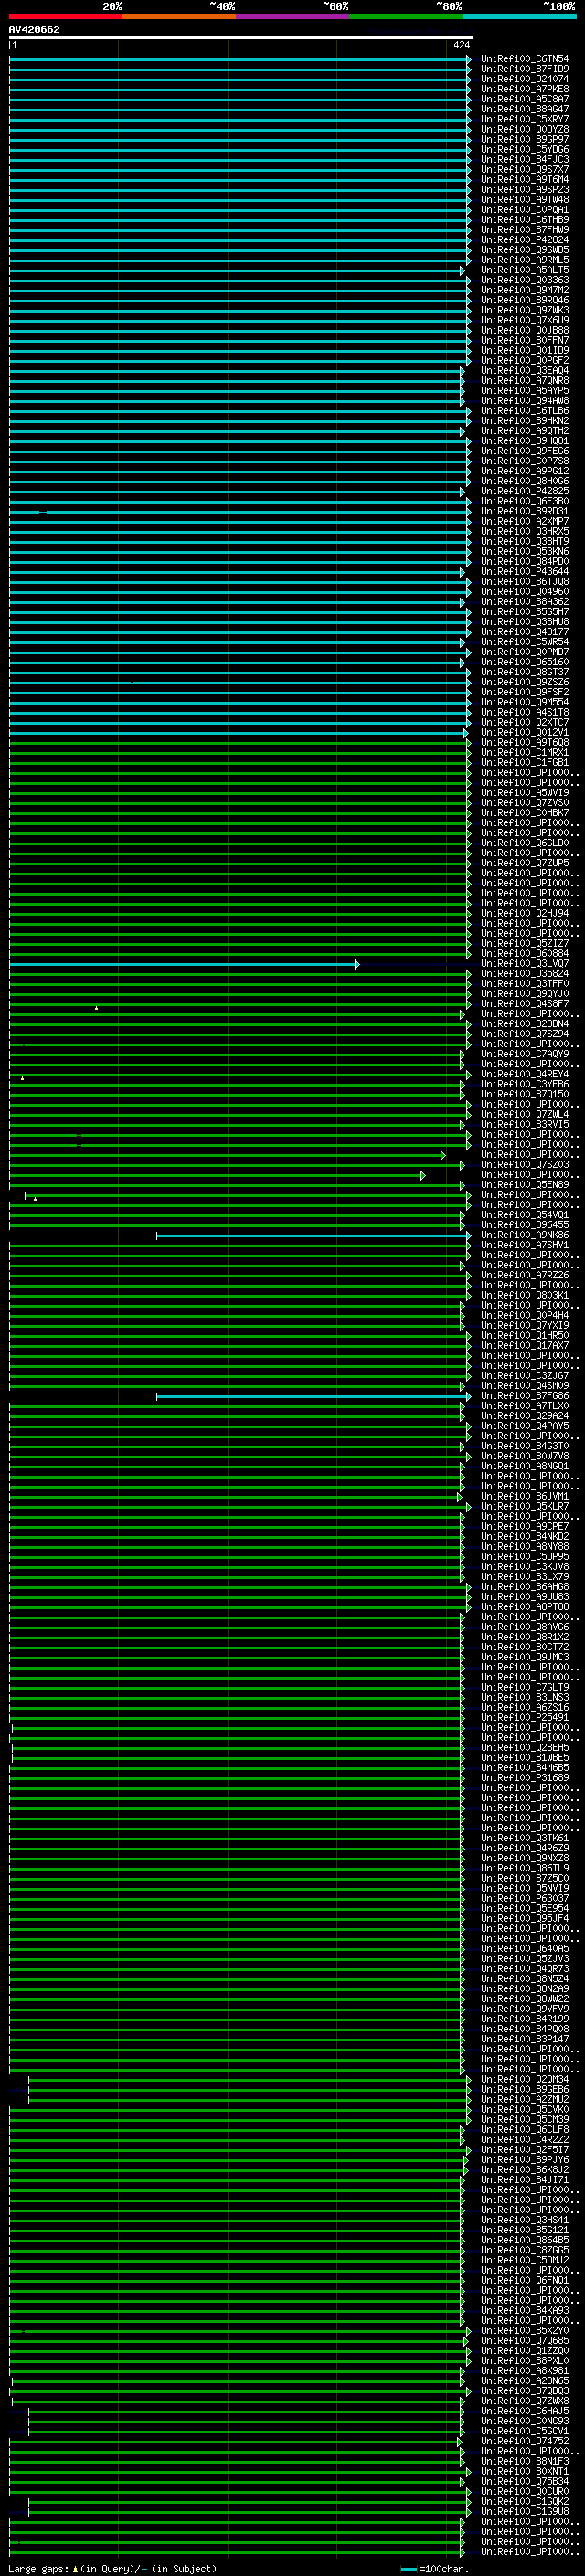The width and height of the screenshot is (585, 2576).
Task: Open hit UniRef100_A7PKE8
Action: [525, 89]
